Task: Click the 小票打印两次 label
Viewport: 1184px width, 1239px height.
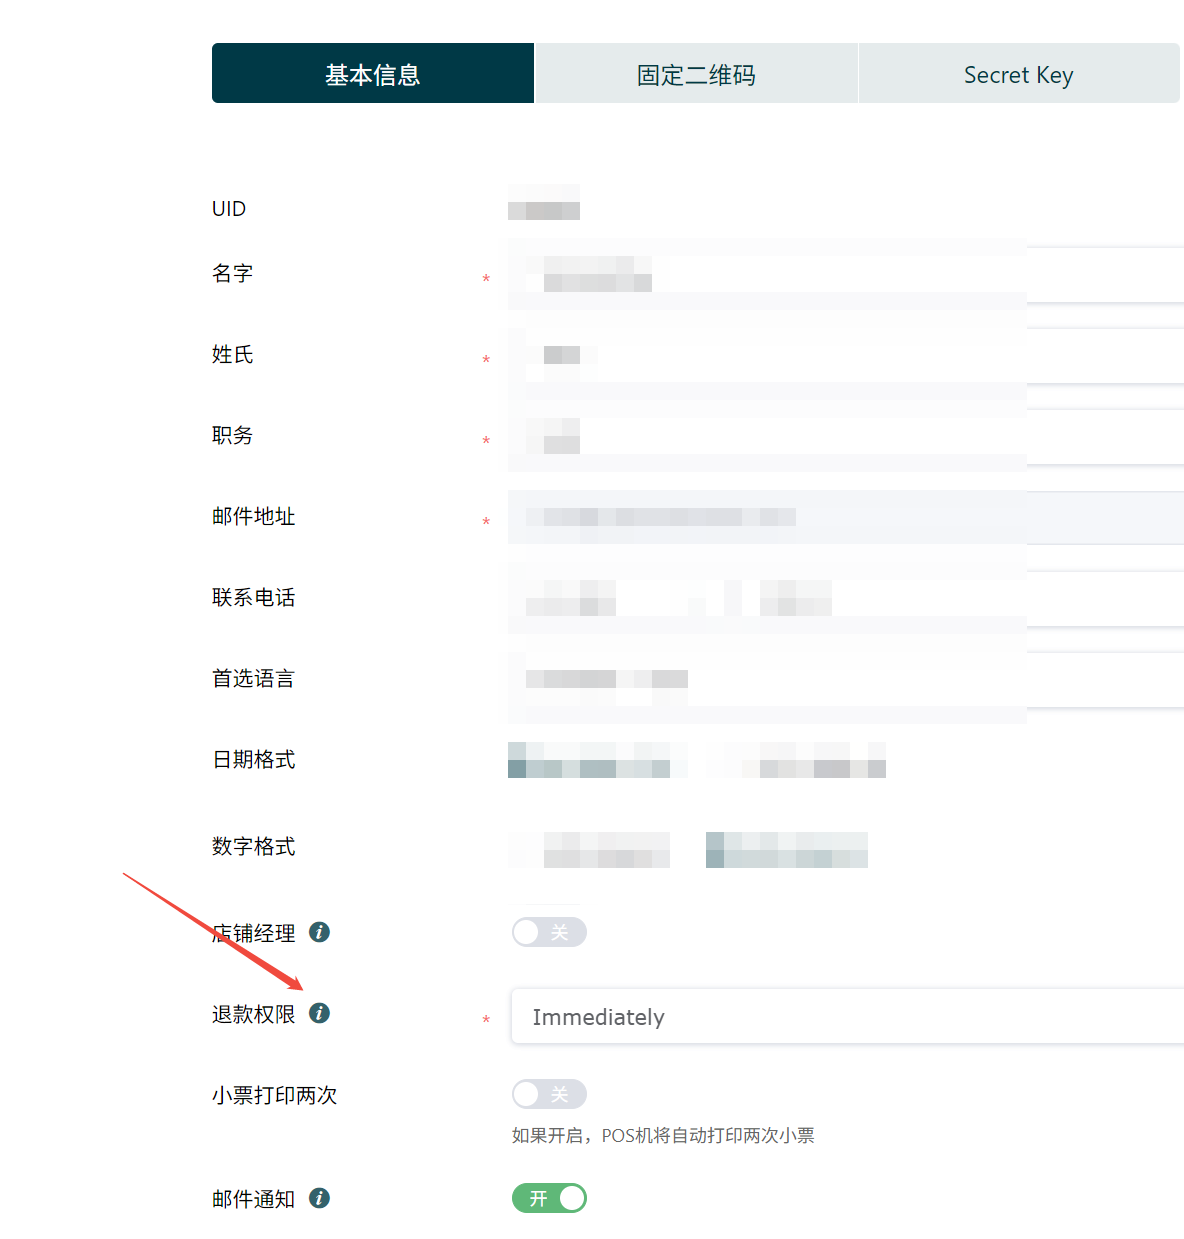Action: (x=275, y=1095)
